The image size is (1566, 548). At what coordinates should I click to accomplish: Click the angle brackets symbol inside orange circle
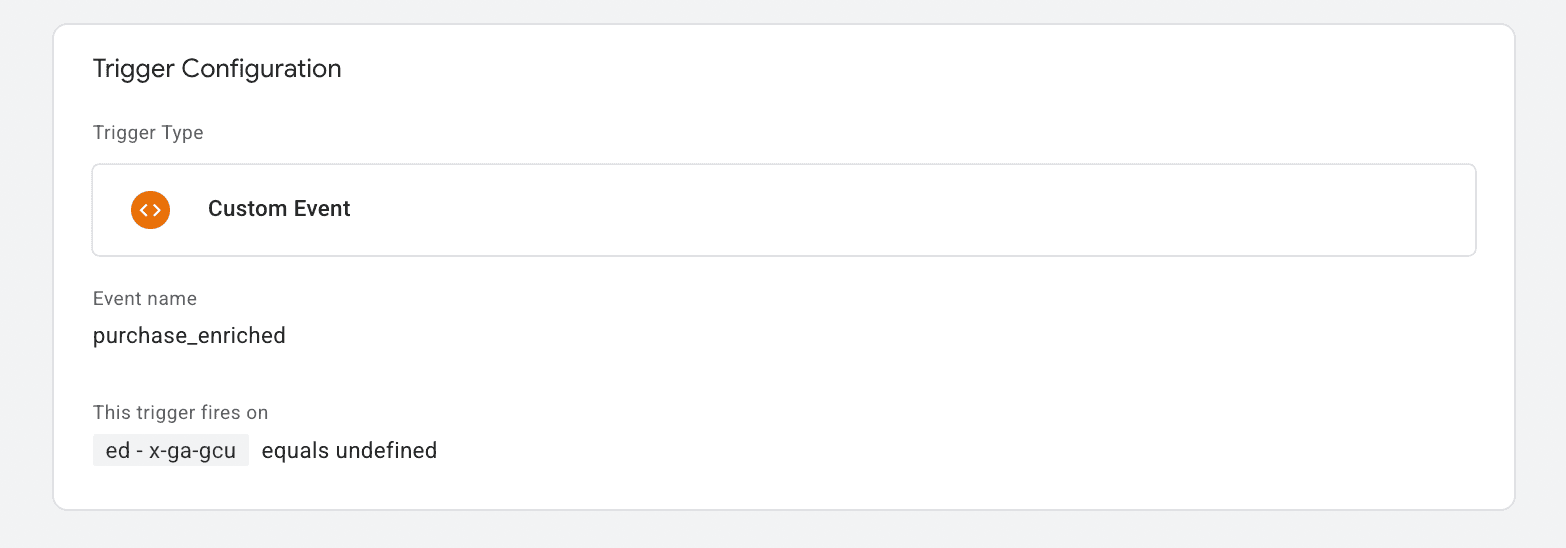tap(150, 210)
